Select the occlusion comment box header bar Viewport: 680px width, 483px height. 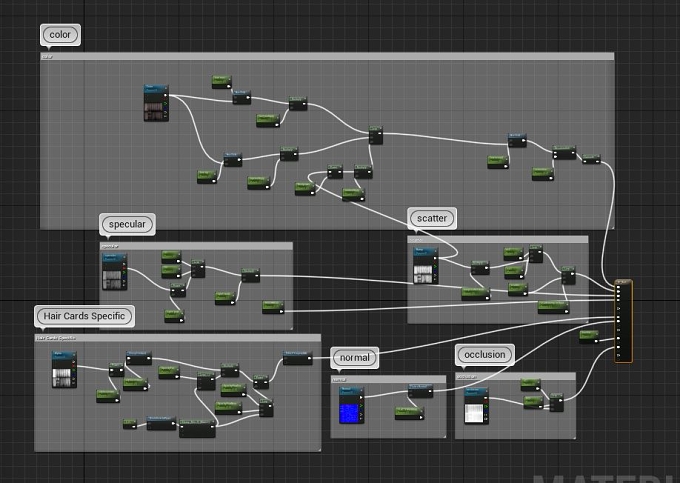point(515,376)
